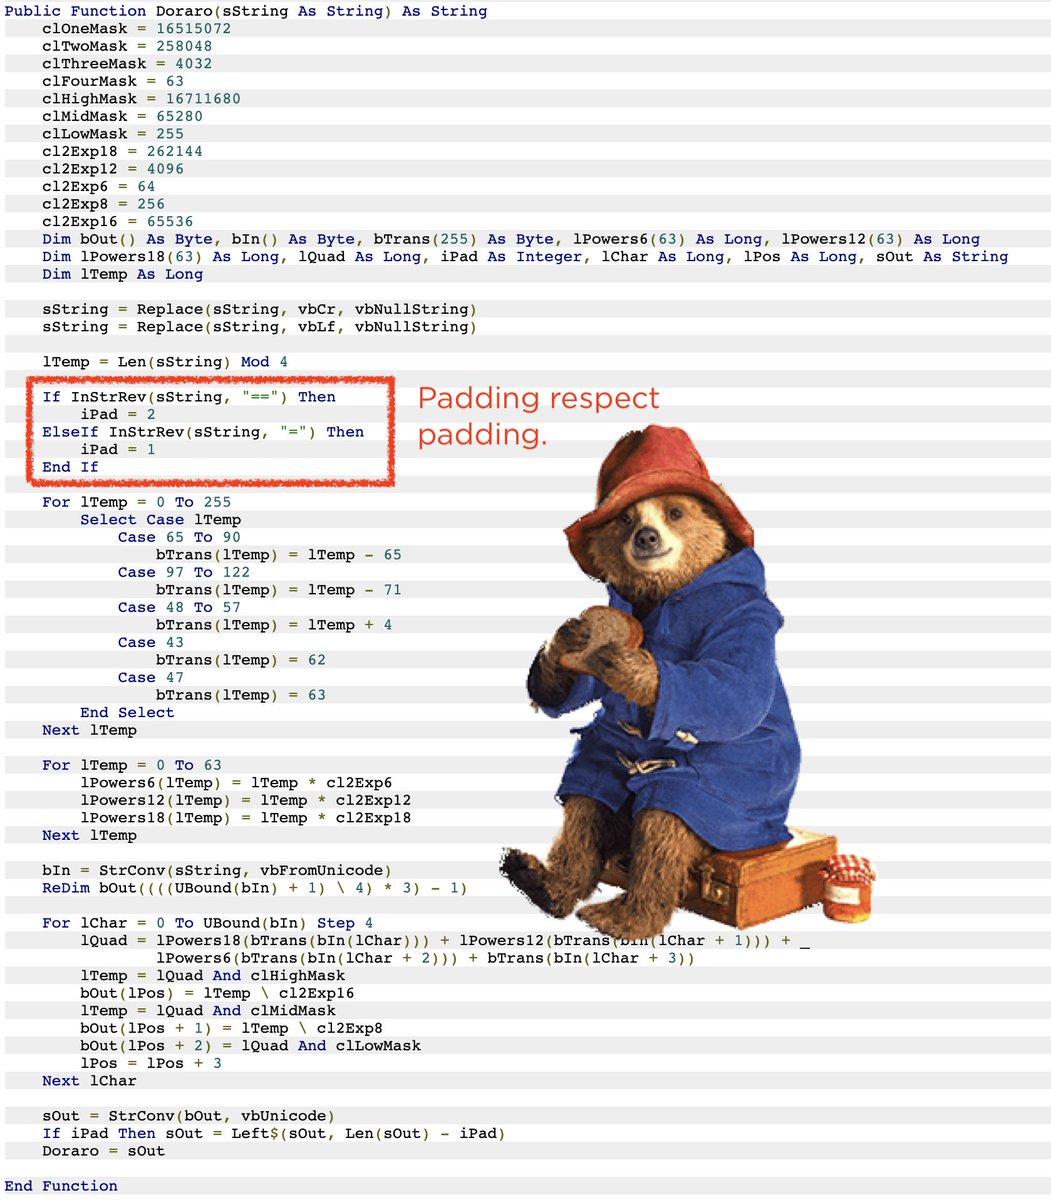Click 'sOut = StrConv(bOut, vbUnicode)' line
This screenshot has height=1200, width=1051.
pyautogui.click(x=189, y=1115)
